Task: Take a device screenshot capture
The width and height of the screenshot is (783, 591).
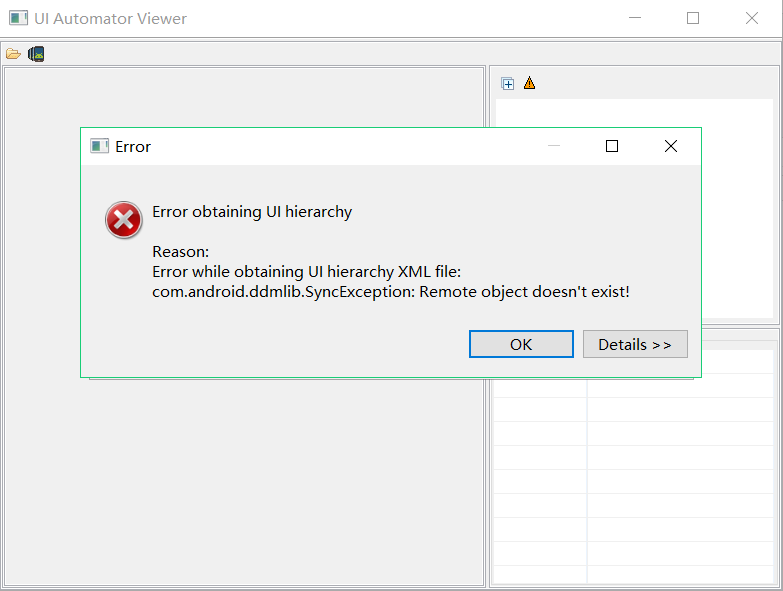Action: (x=36, y=54)
